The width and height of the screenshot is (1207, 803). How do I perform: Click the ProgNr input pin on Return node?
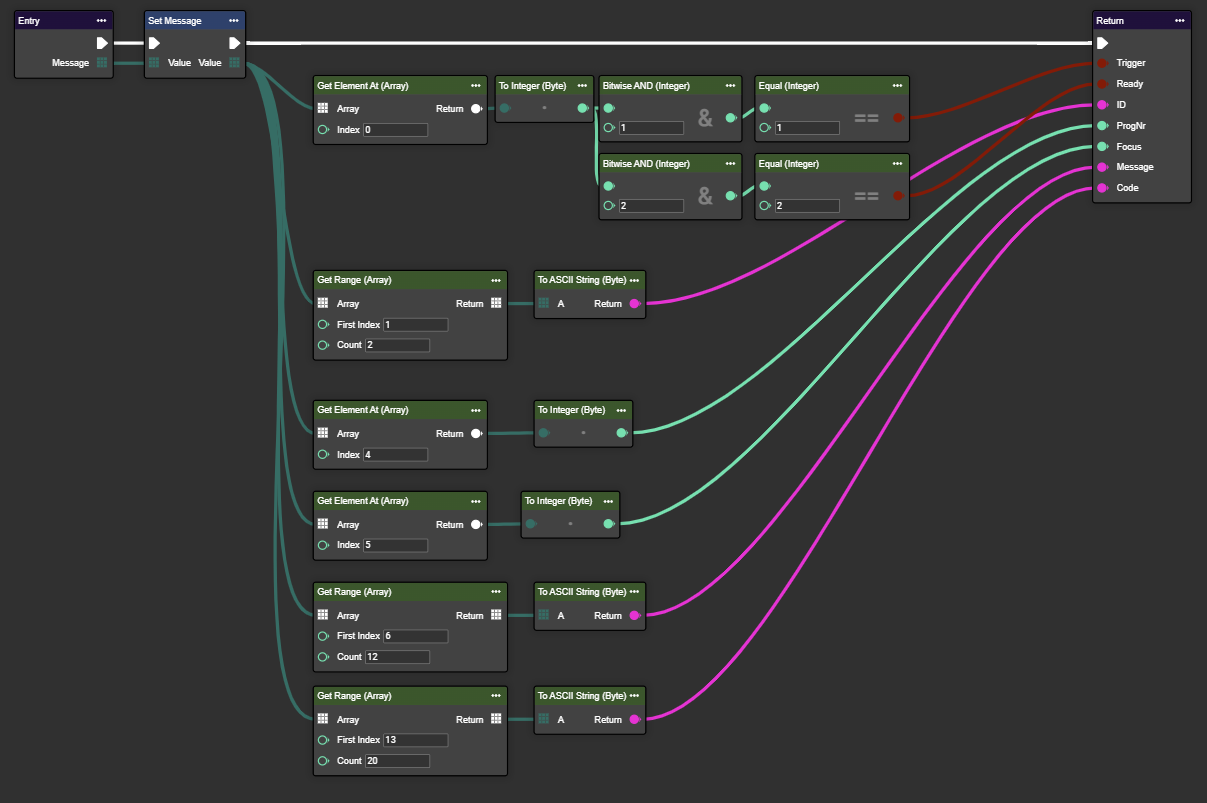[1102, 126]
